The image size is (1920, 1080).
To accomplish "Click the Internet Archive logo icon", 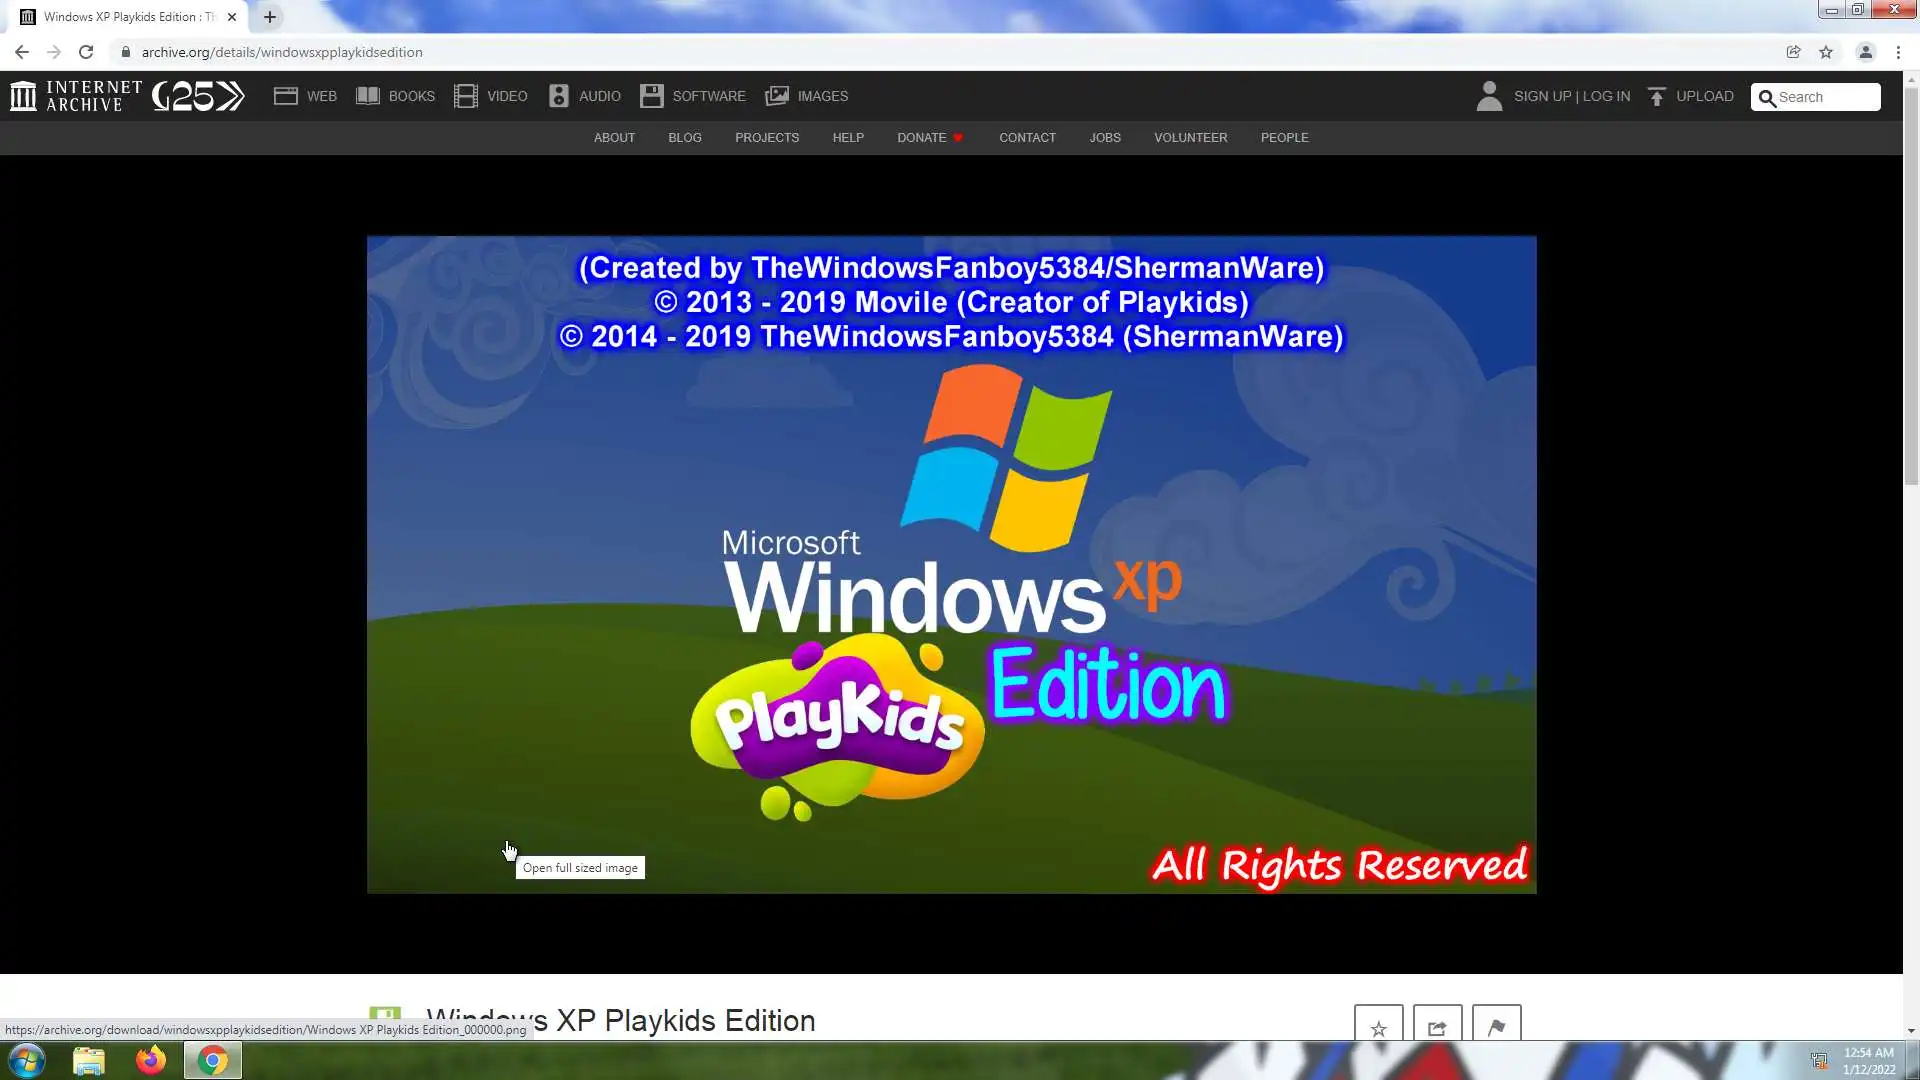I will click(x=23, y=96).
